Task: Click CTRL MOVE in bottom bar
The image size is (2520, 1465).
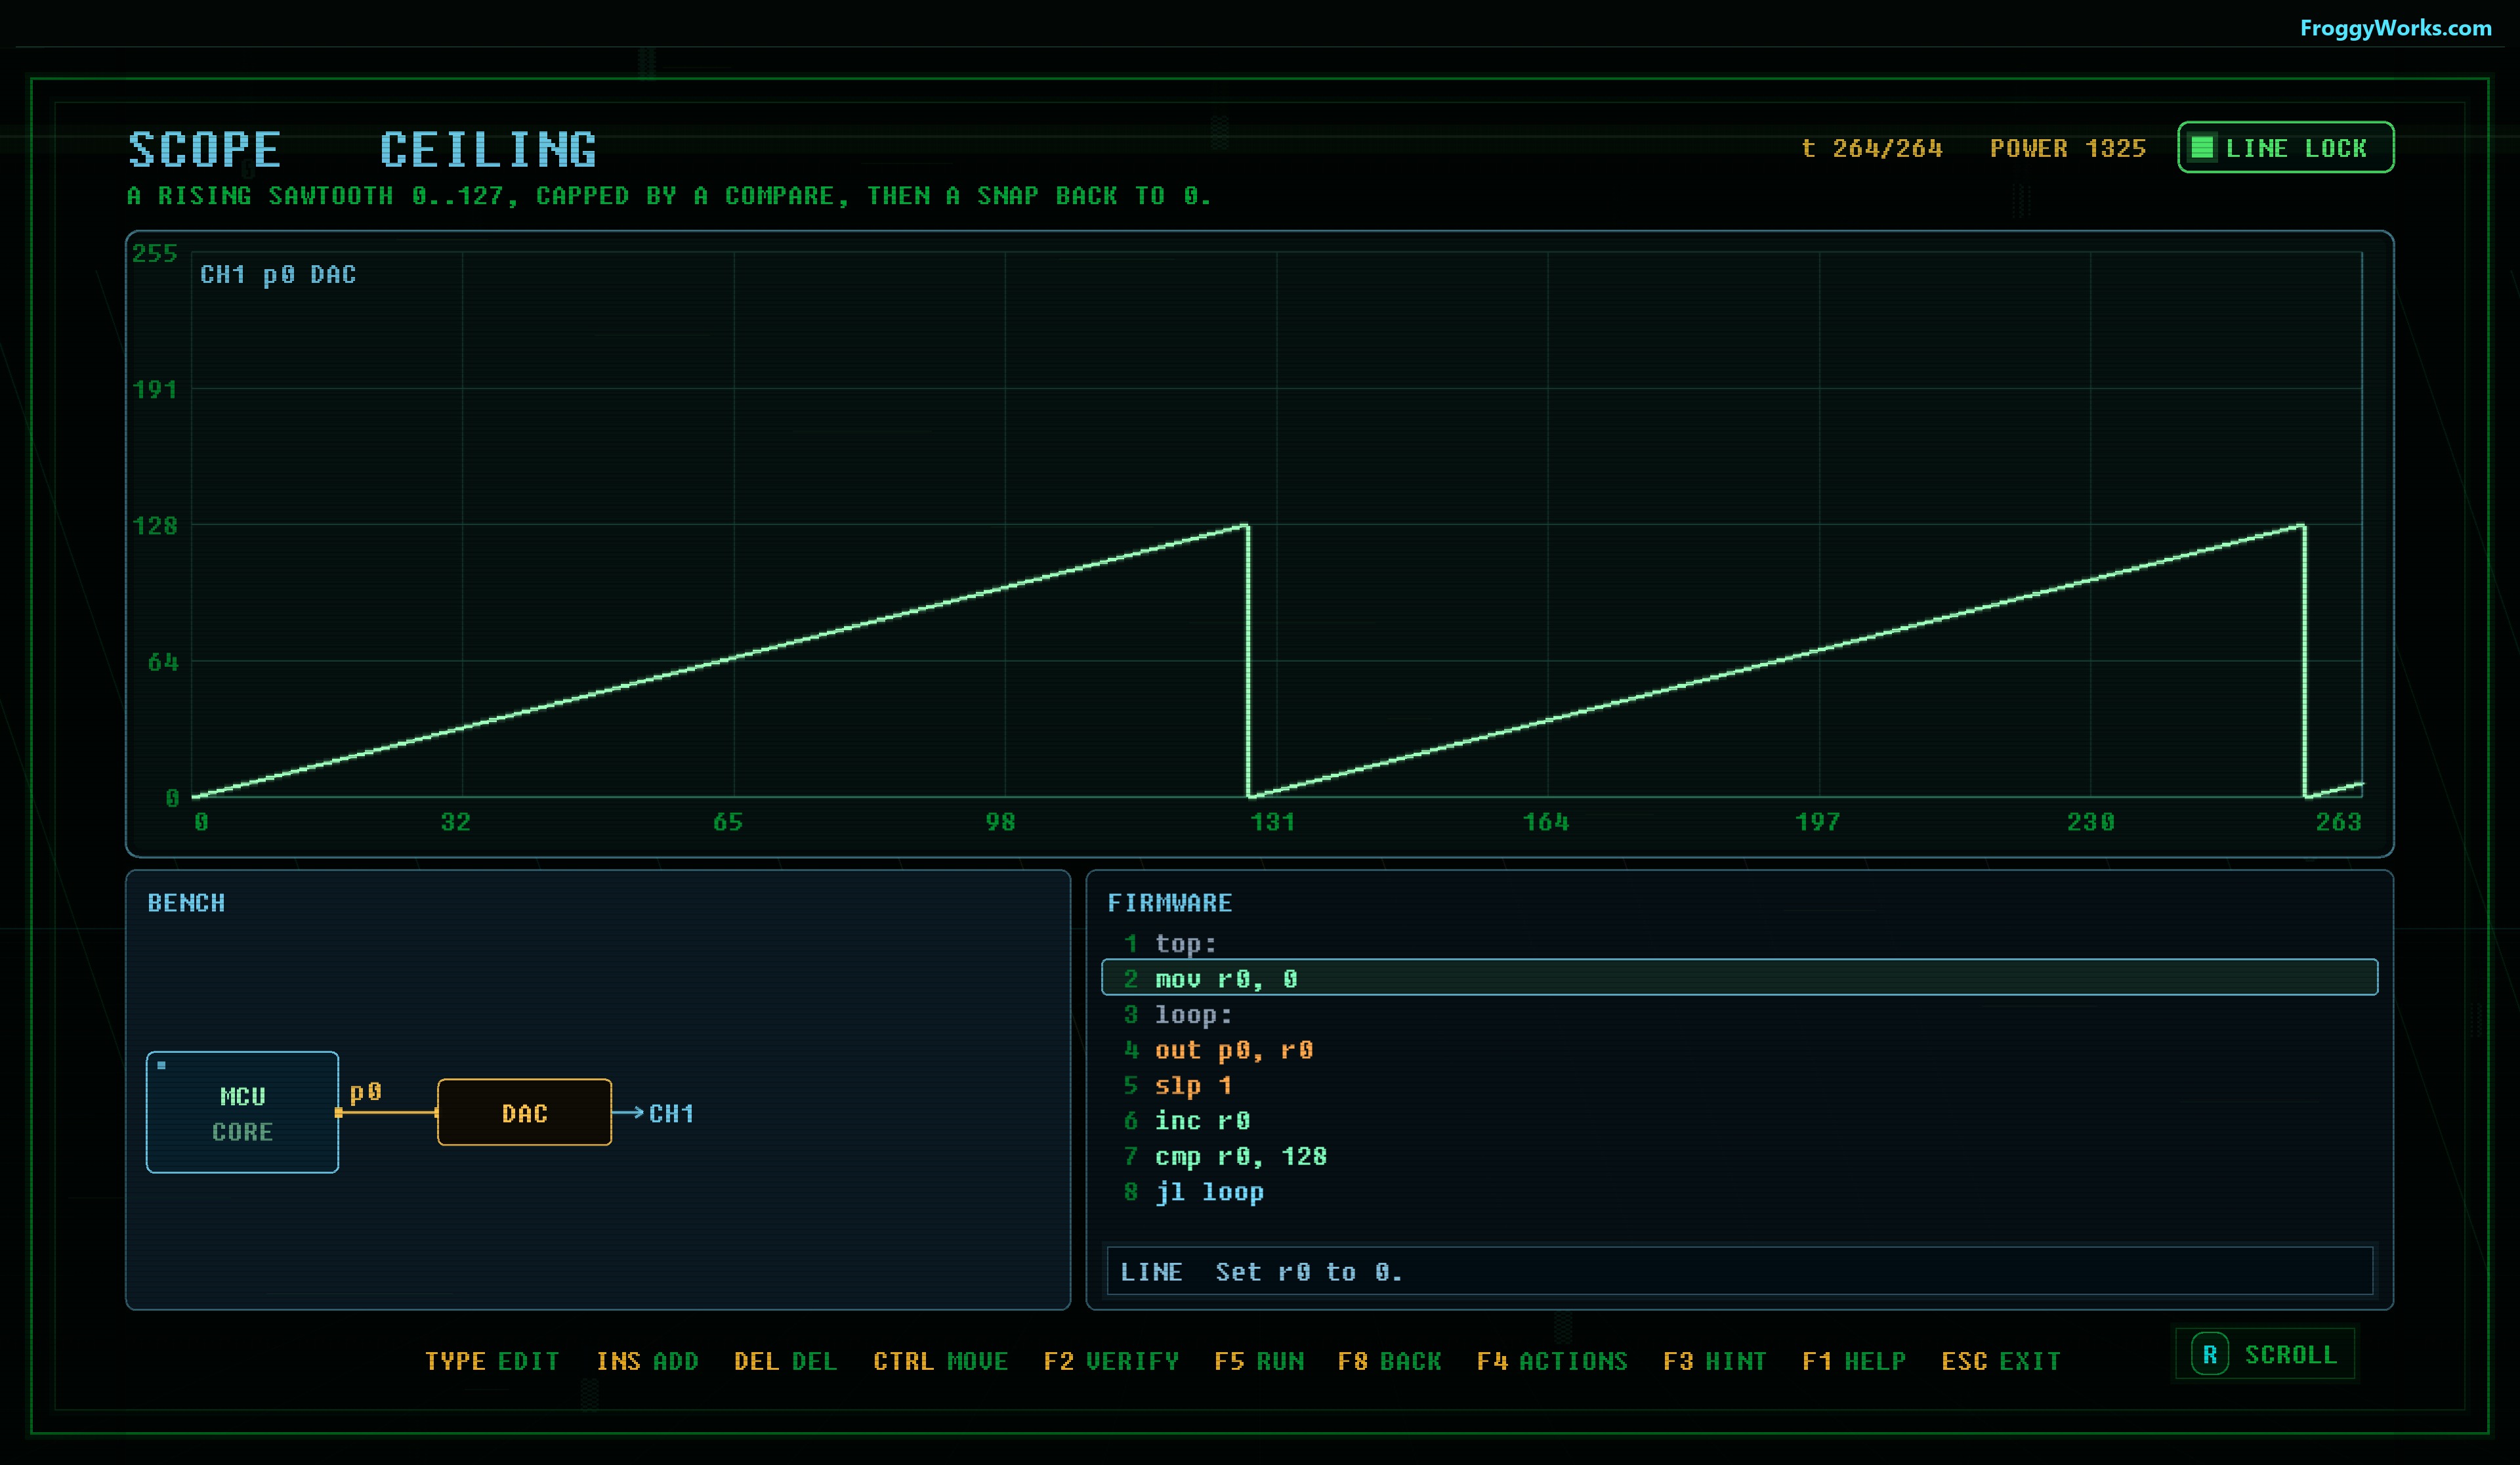Action: [940, 1361]
